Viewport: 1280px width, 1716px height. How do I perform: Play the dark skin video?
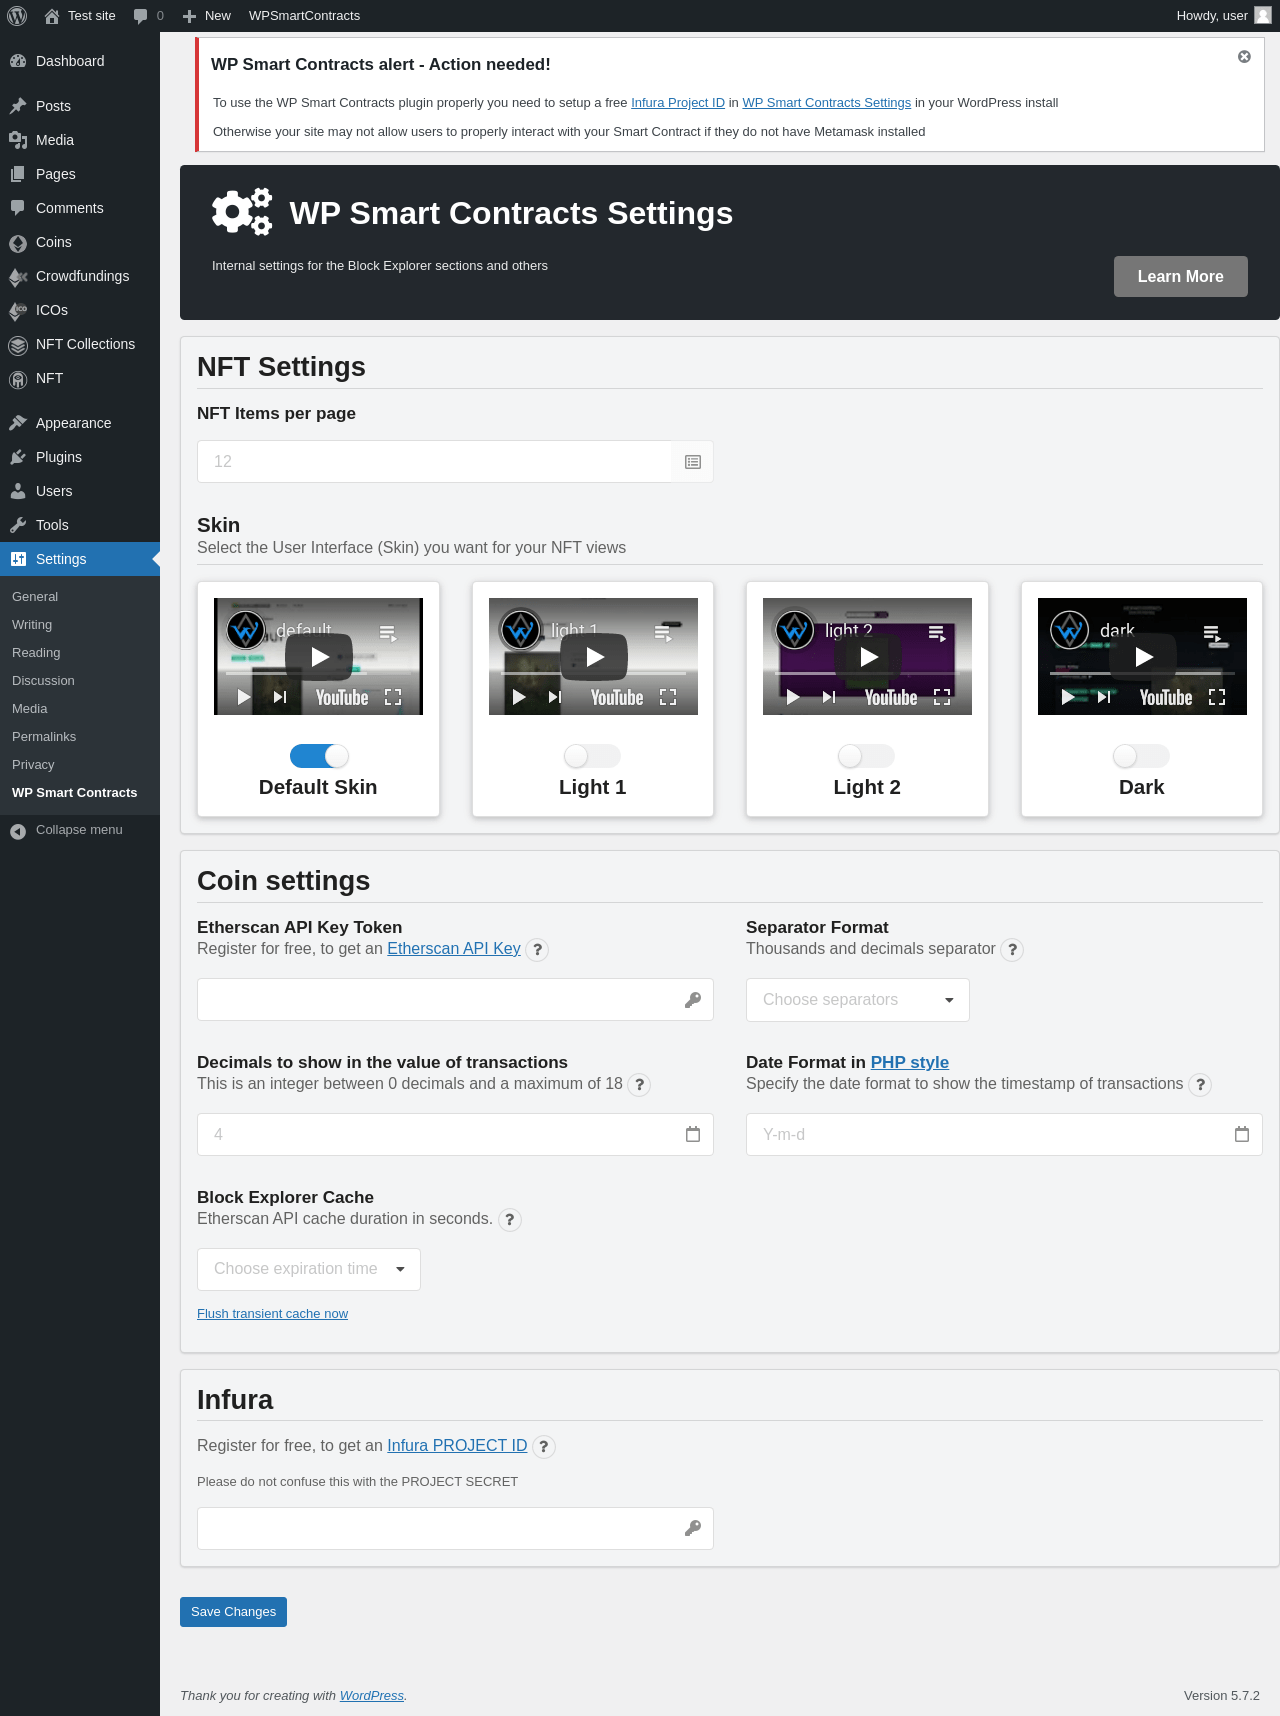1143,657
